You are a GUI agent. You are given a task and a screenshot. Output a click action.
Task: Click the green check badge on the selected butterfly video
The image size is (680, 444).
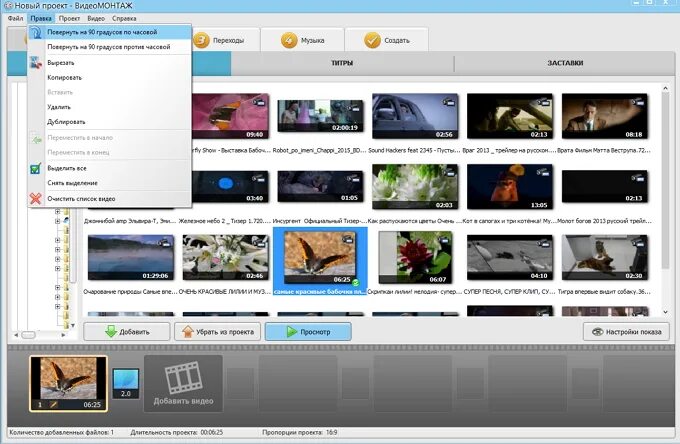tap(356, 283)
